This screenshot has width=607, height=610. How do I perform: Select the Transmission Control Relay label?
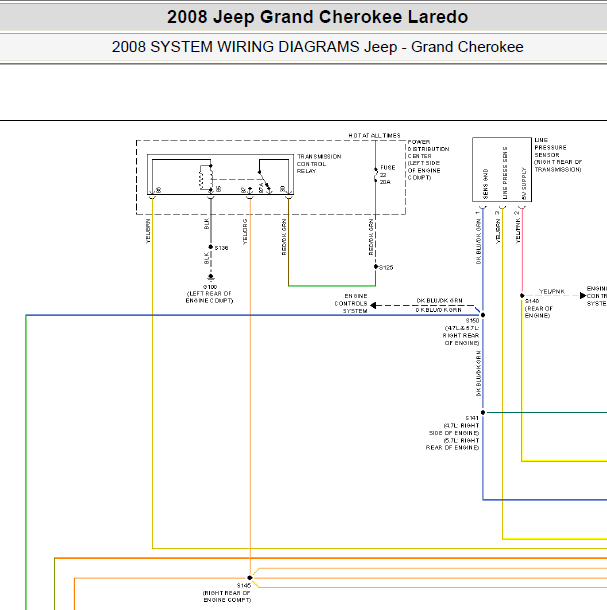319,164
